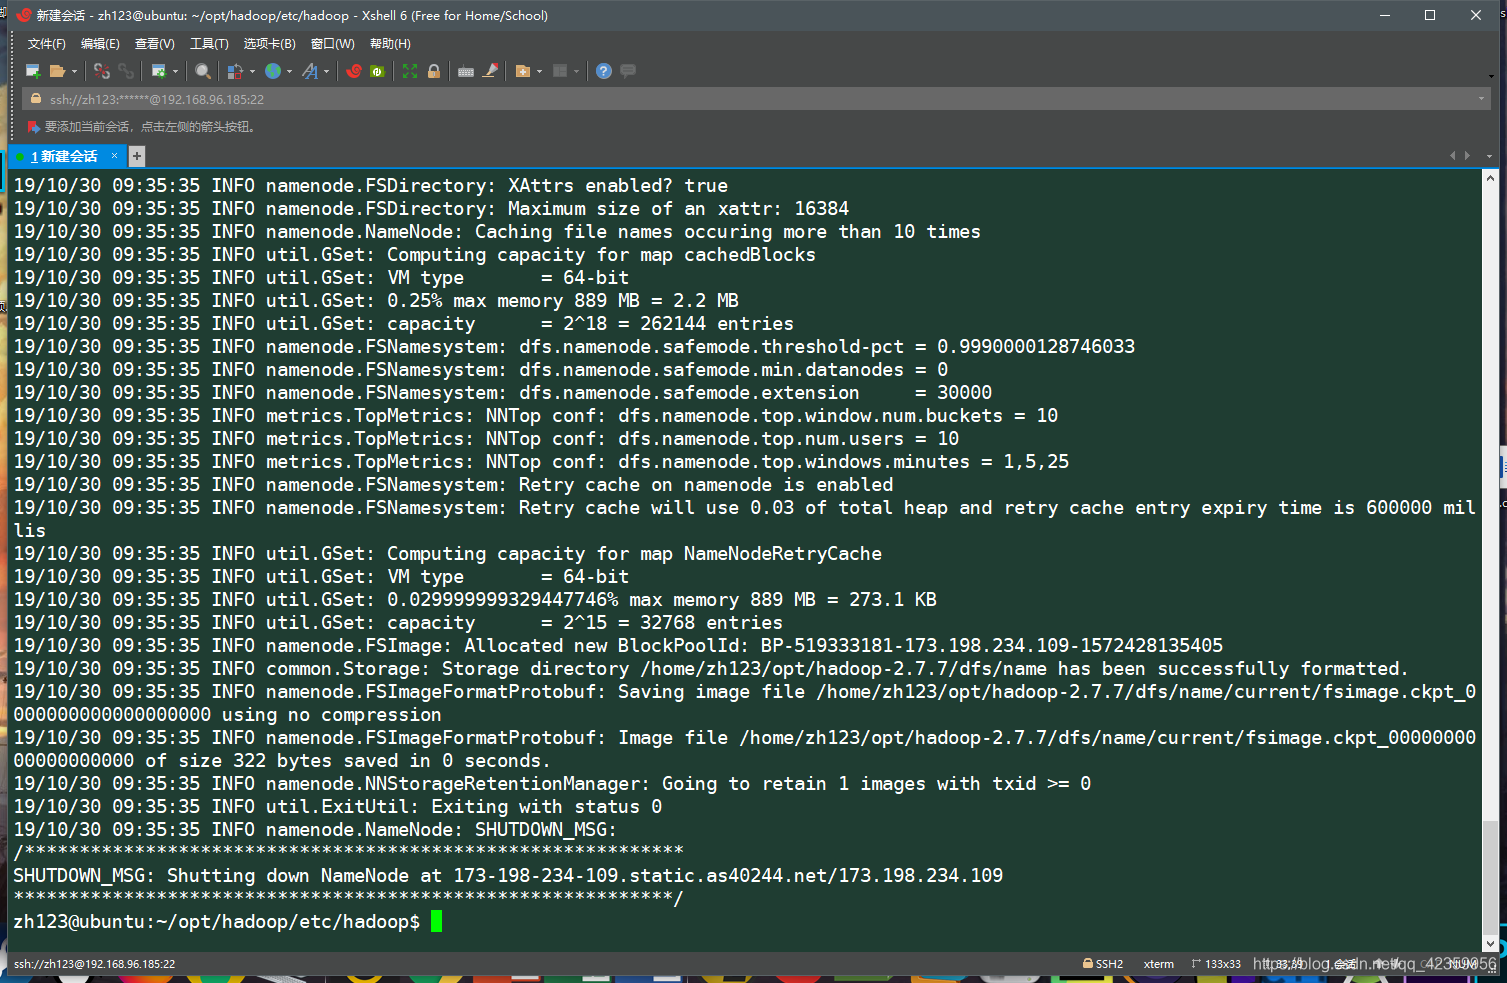This screenshot has height=983, width=1507.
Task: Expand the Layout panes dropdown arrow
Action: [576, 71]
